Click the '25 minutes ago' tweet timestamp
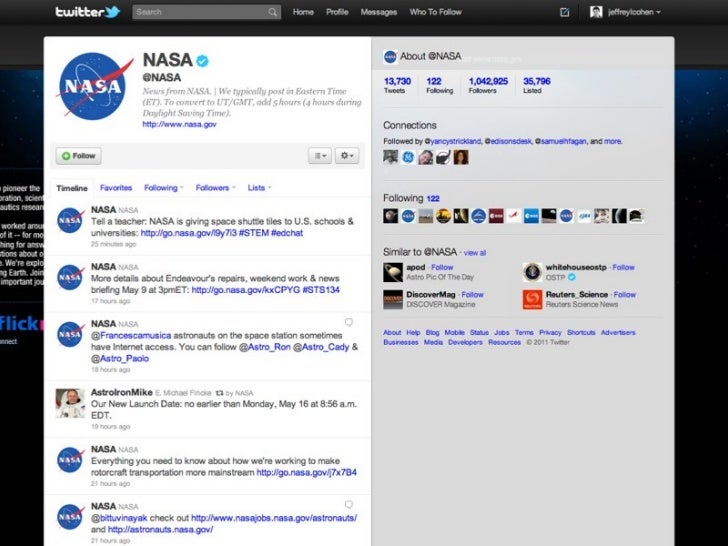This screenshot has height=546, width=728. tap(113, 244)
